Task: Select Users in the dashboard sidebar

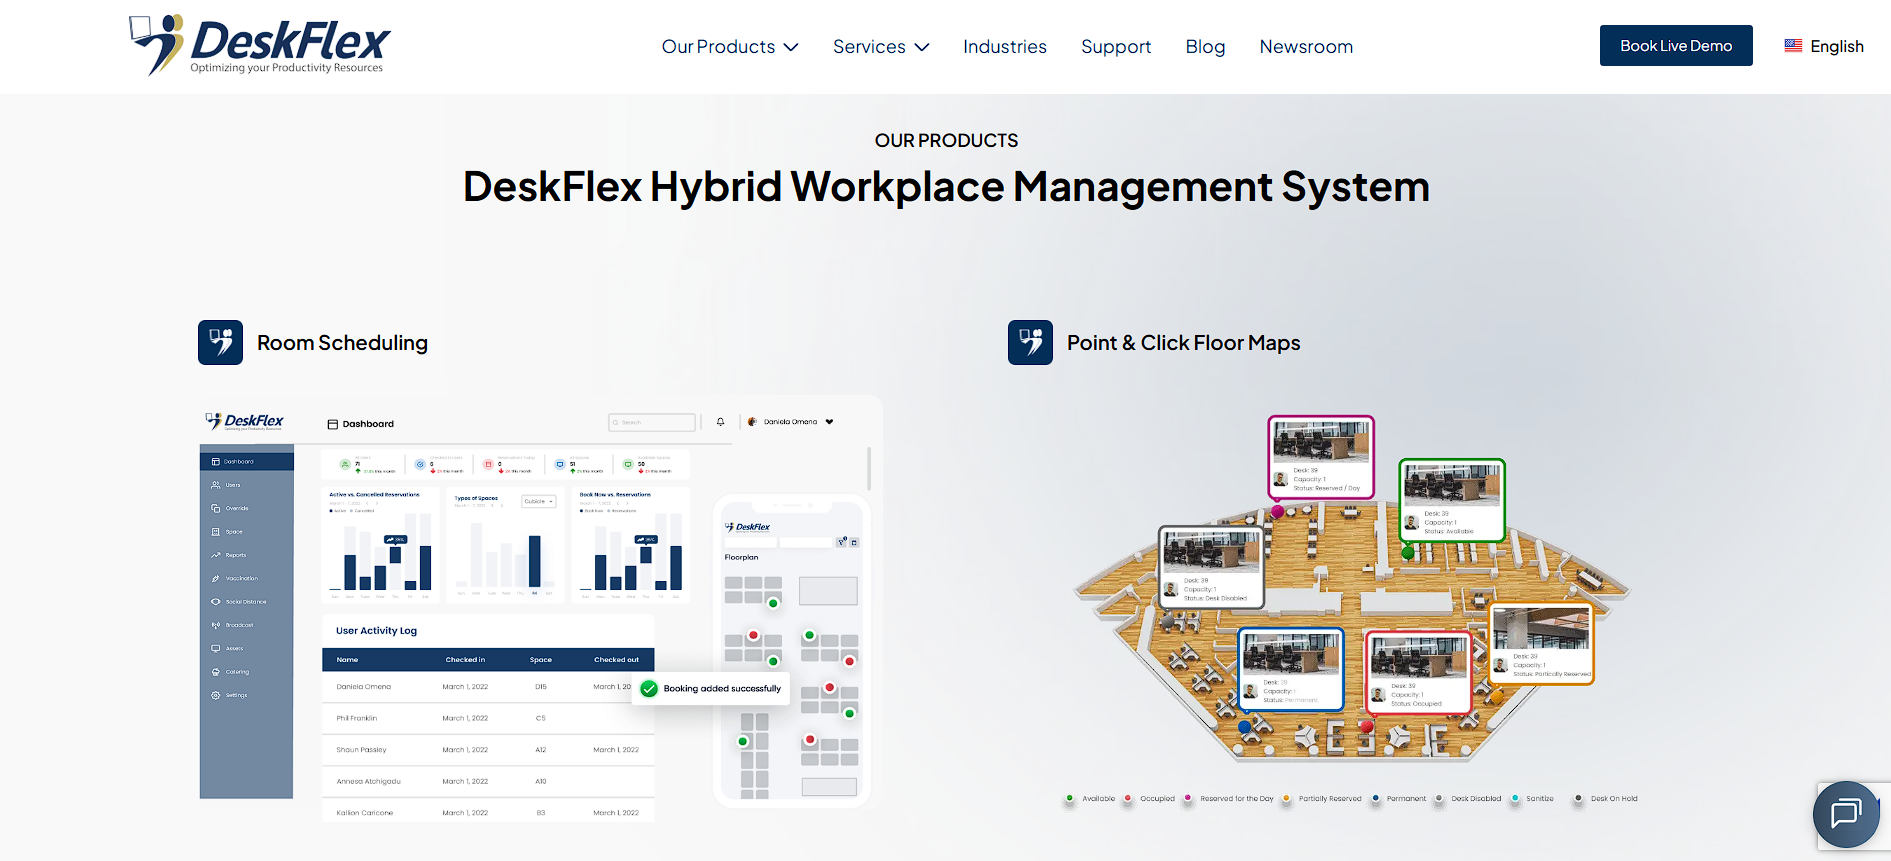Action: pyautogui.click(x=226, y=485)
